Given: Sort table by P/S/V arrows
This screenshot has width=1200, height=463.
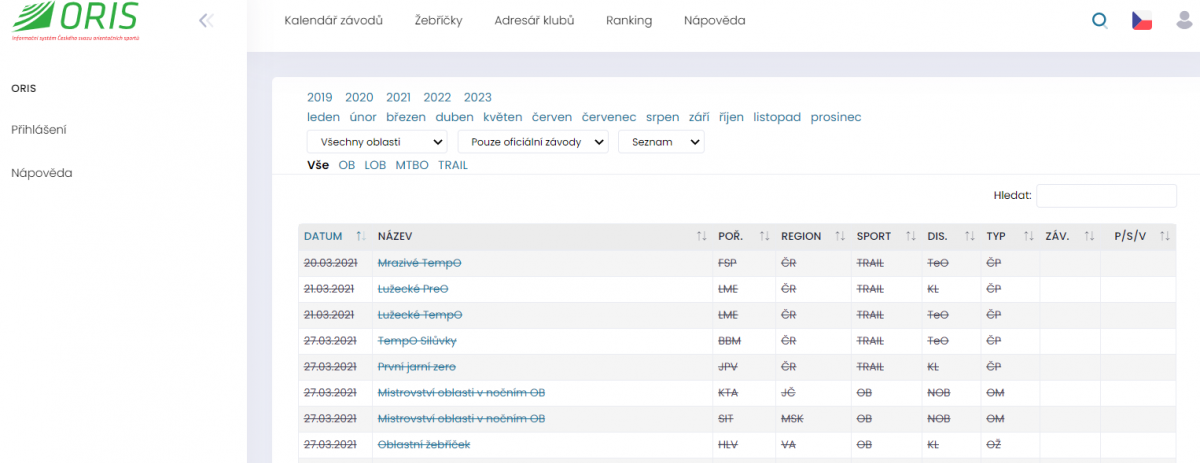Looking at the screenshot, I should click(1164, 236).
